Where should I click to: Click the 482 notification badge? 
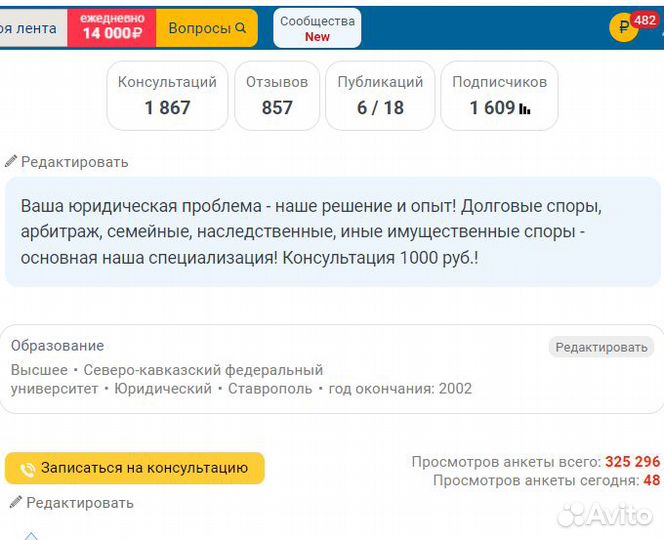pyautogui.click(x=645, y=20)
